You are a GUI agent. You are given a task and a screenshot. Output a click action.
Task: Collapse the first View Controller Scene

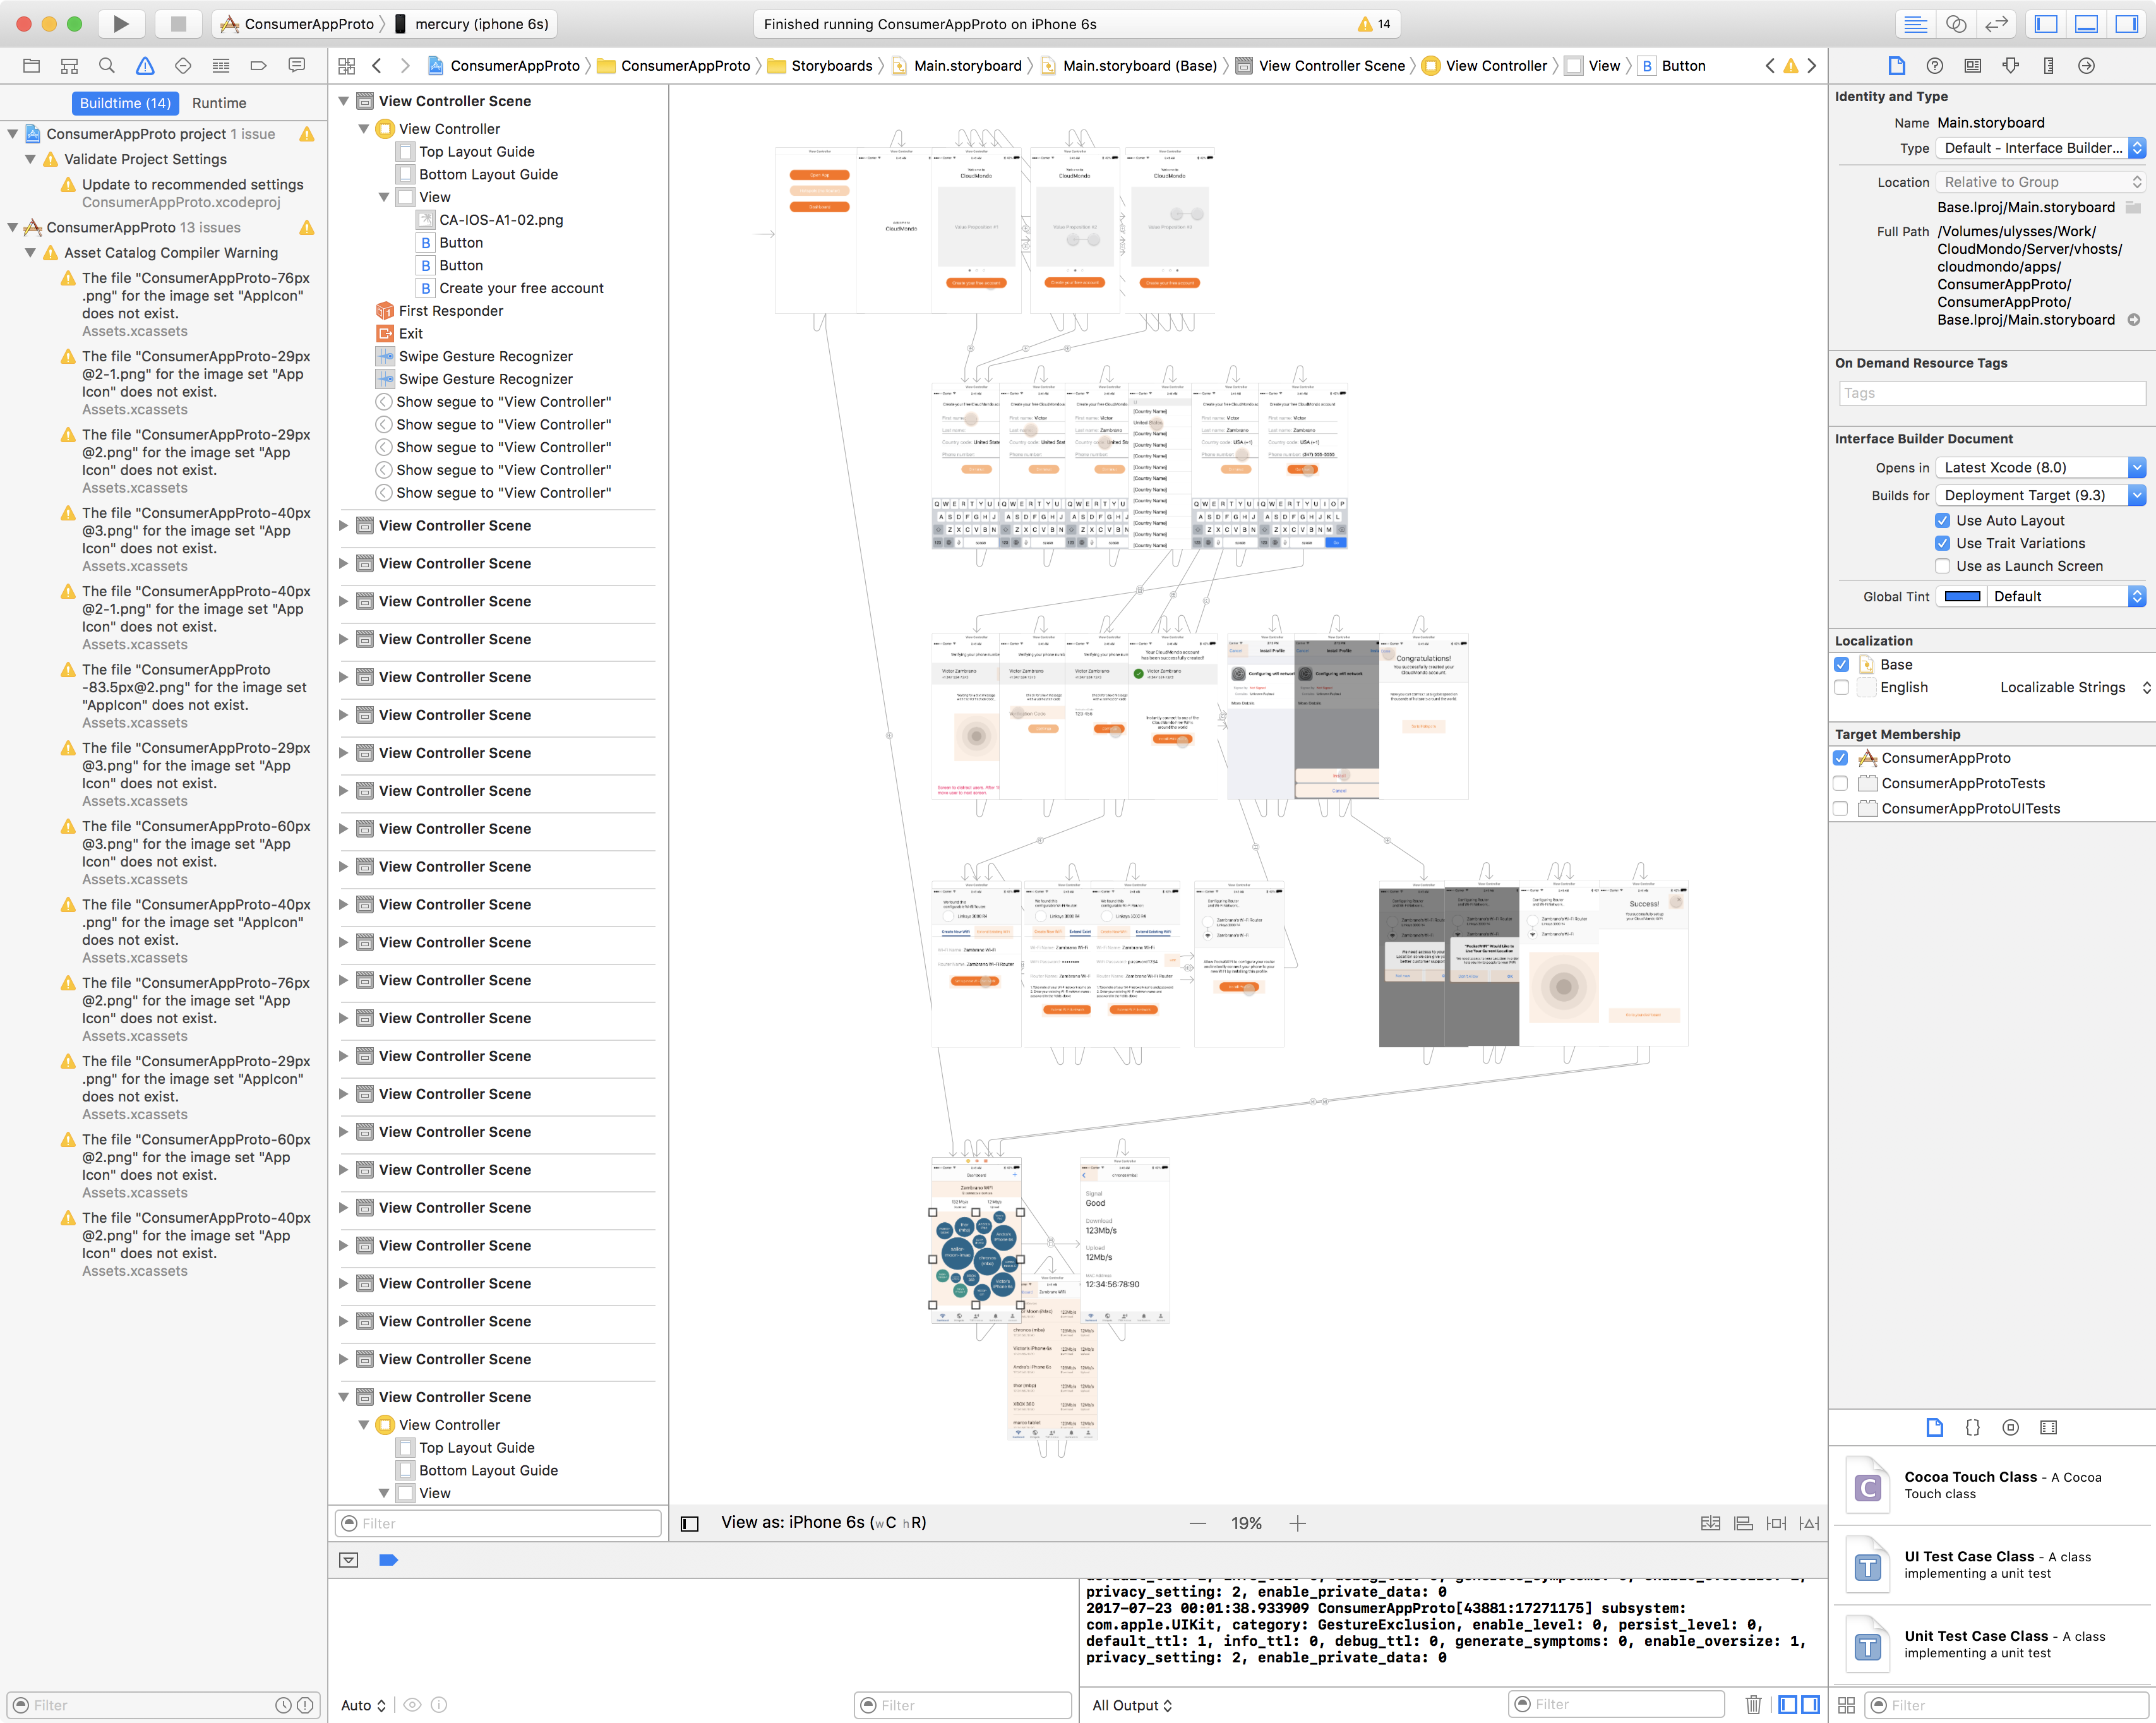pyautogui.click(x=343, y=101)
